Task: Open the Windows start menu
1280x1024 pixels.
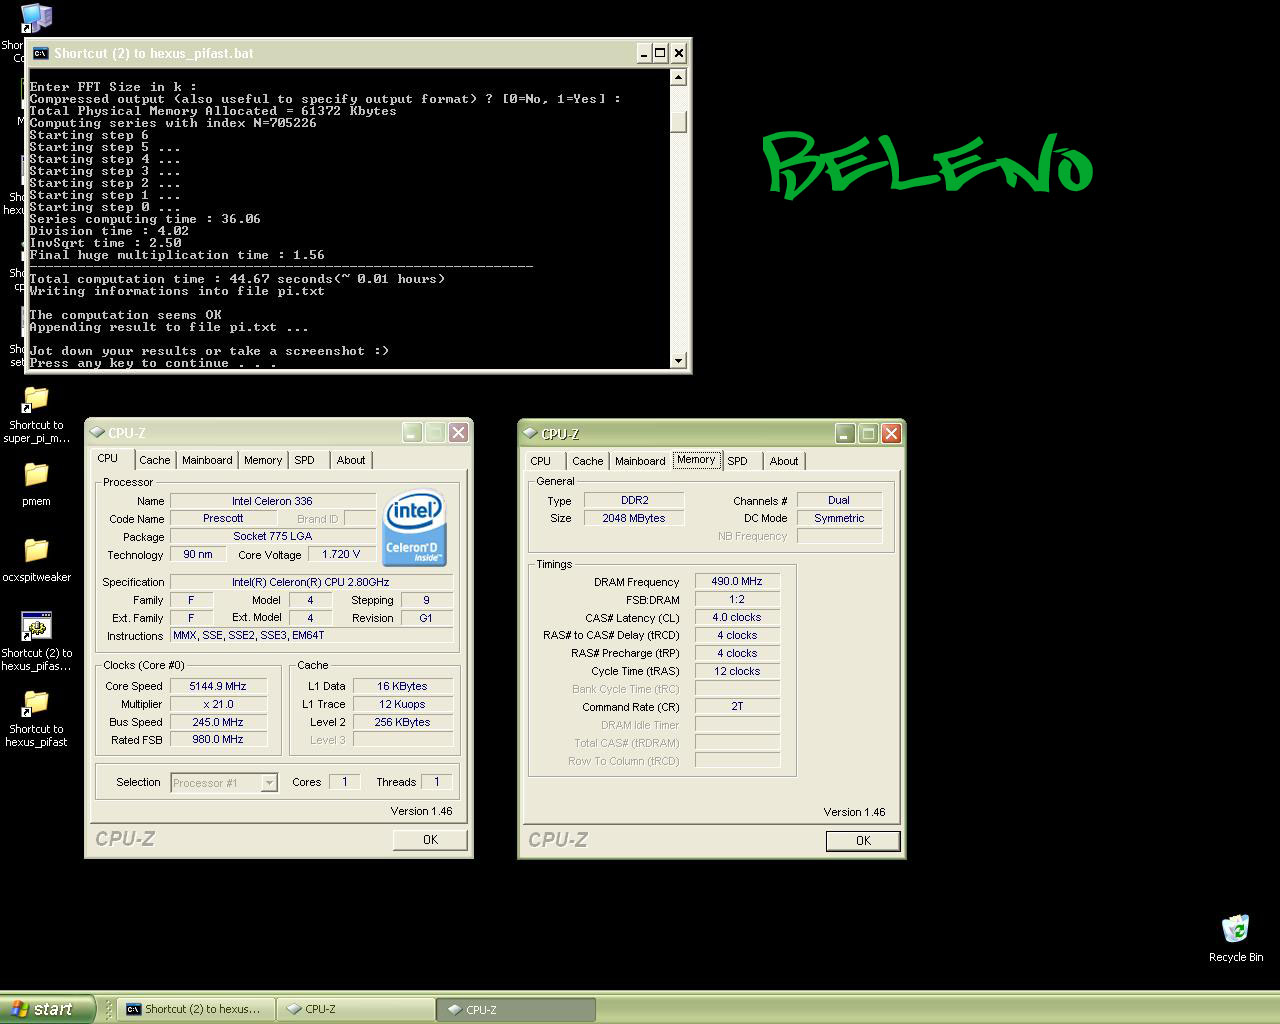Action: point(47,1009)
